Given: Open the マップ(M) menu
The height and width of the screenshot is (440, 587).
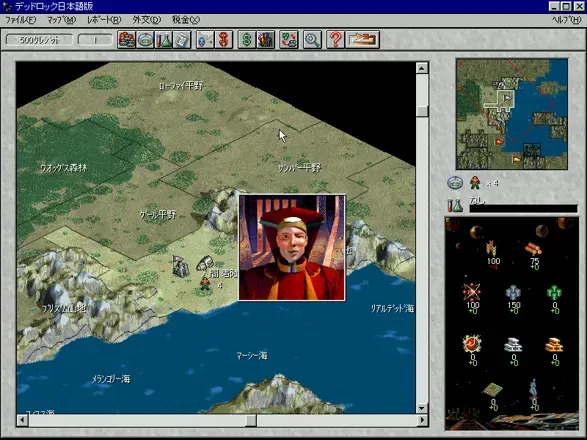Looking at the screenshot, I should (61, 19).
